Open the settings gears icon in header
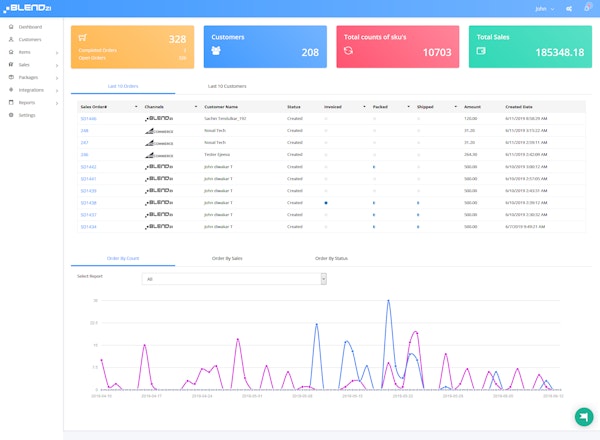The width and height of the screenshot is (600, 440). click(x=568, y=8)
